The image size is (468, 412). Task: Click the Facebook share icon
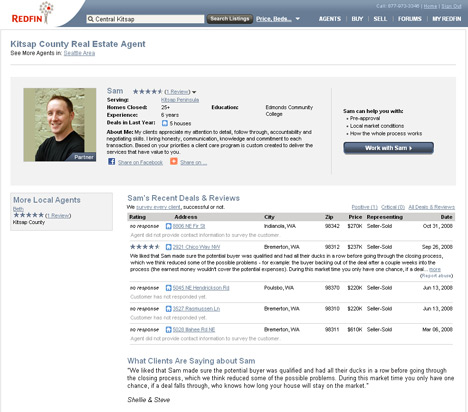(x=112, y=162)
